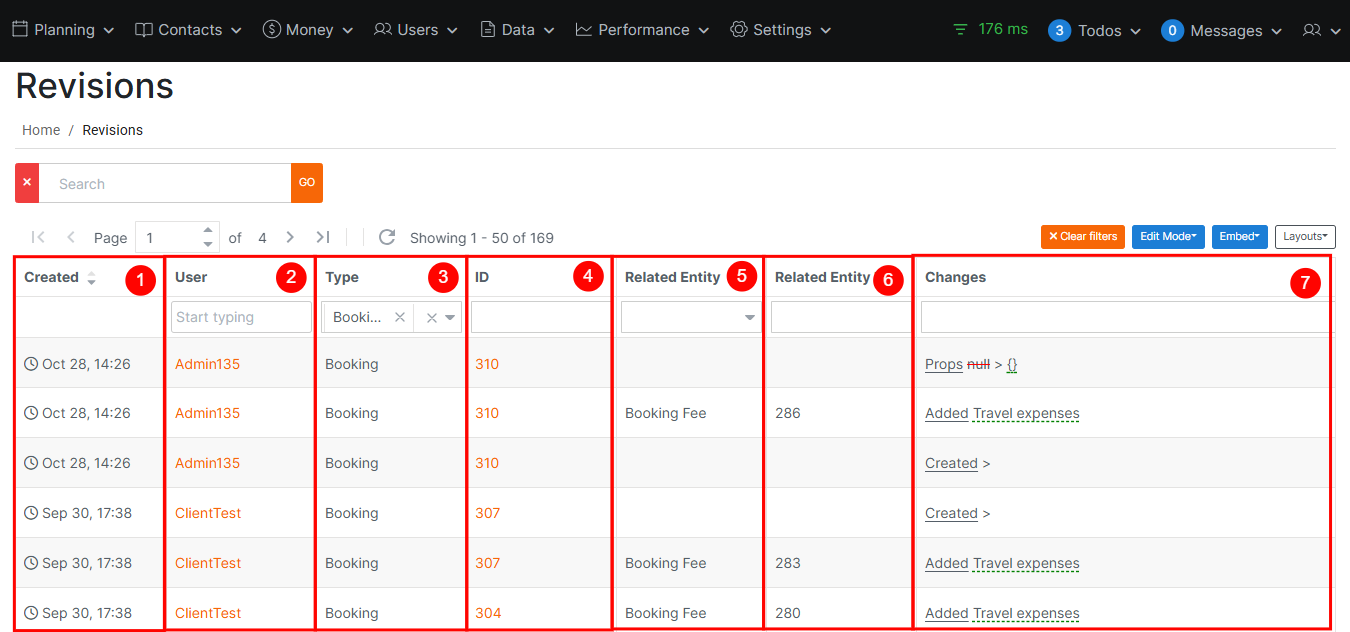The width and height of the screenshot is (1350, 632).
Task: Open the Planning menu
Action: coord(63,30)
